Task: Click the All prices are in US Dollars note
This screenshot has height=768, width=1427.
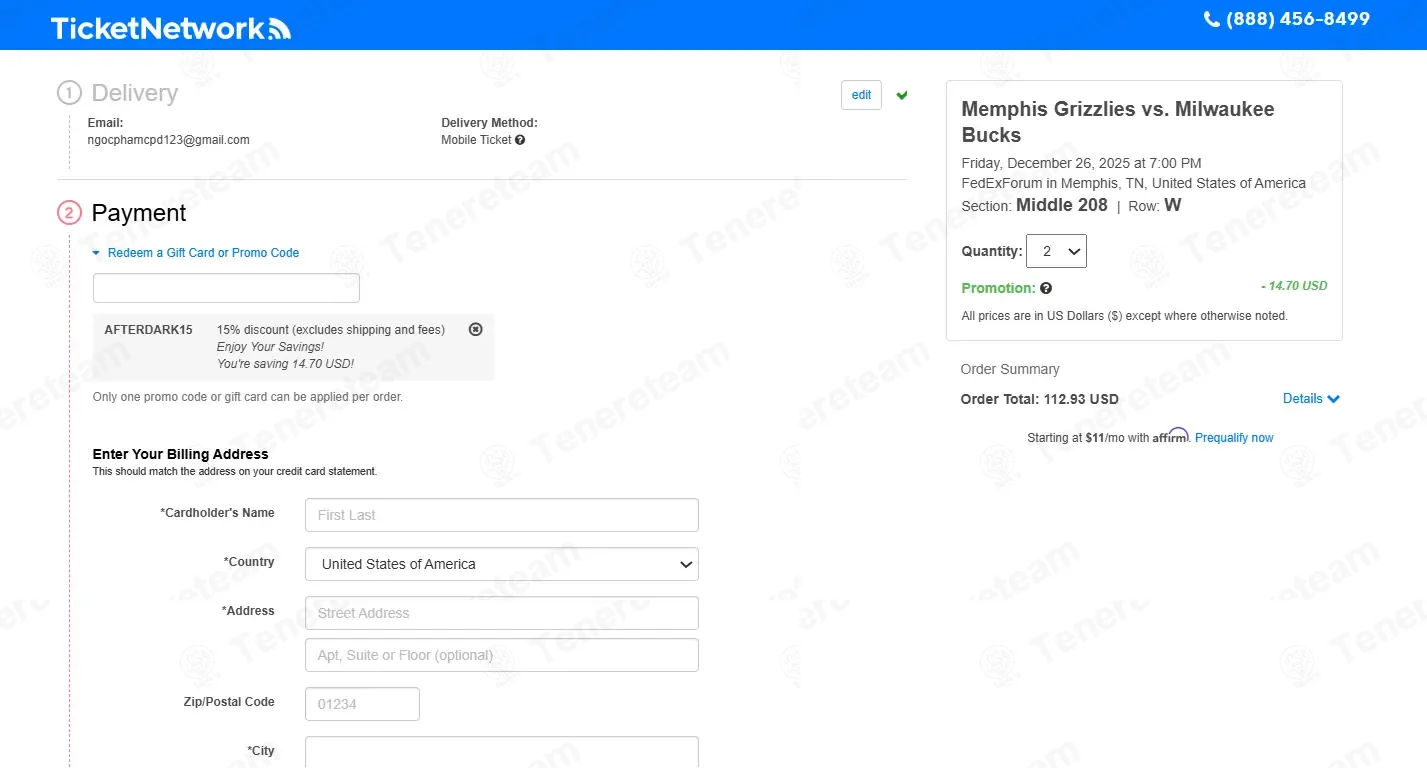Action: point(1125,316)
